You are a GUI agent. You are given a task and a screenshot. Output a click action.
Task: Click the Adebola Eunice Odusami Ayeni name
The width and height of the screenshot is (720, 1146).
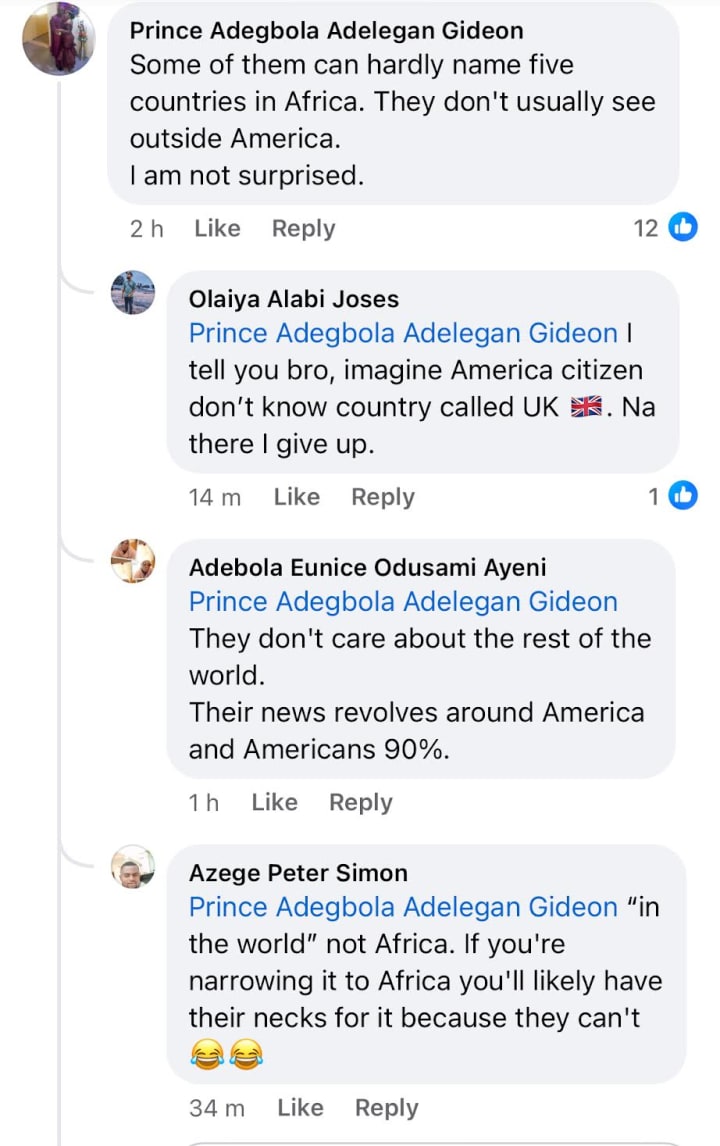click(367, 567)
